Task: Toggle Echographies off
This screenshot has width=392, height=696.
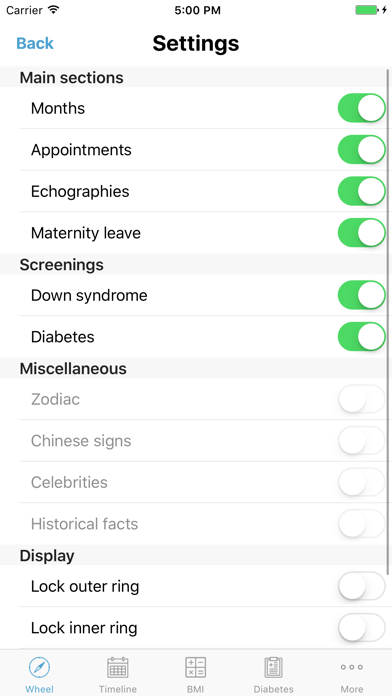Action: 361,191
